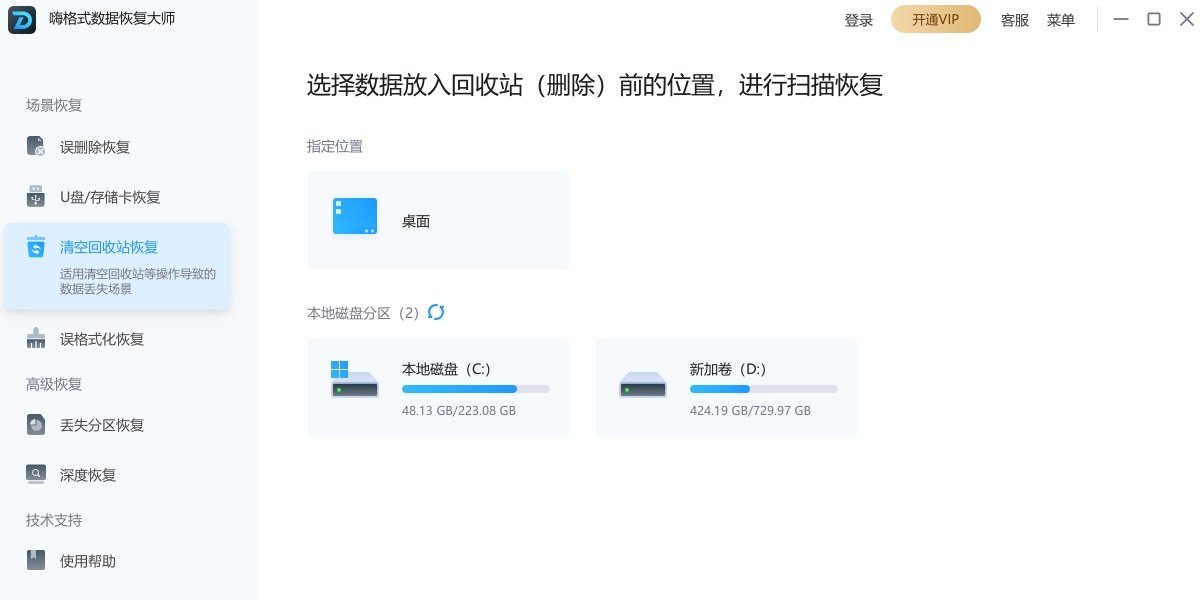The image size is (1200, 600).
Task: Click the 使用帮助 book icon
Action: click(x=36, y=561)
